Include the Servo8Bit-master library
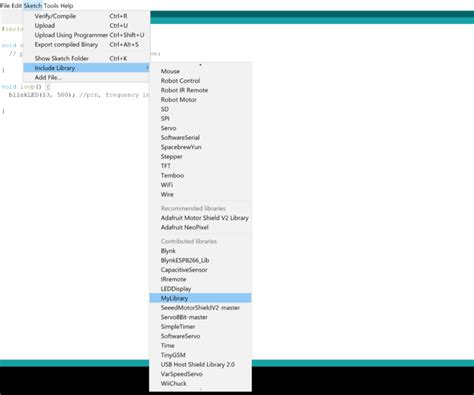Viewport: 474px width, 395px height. point(200,317)
